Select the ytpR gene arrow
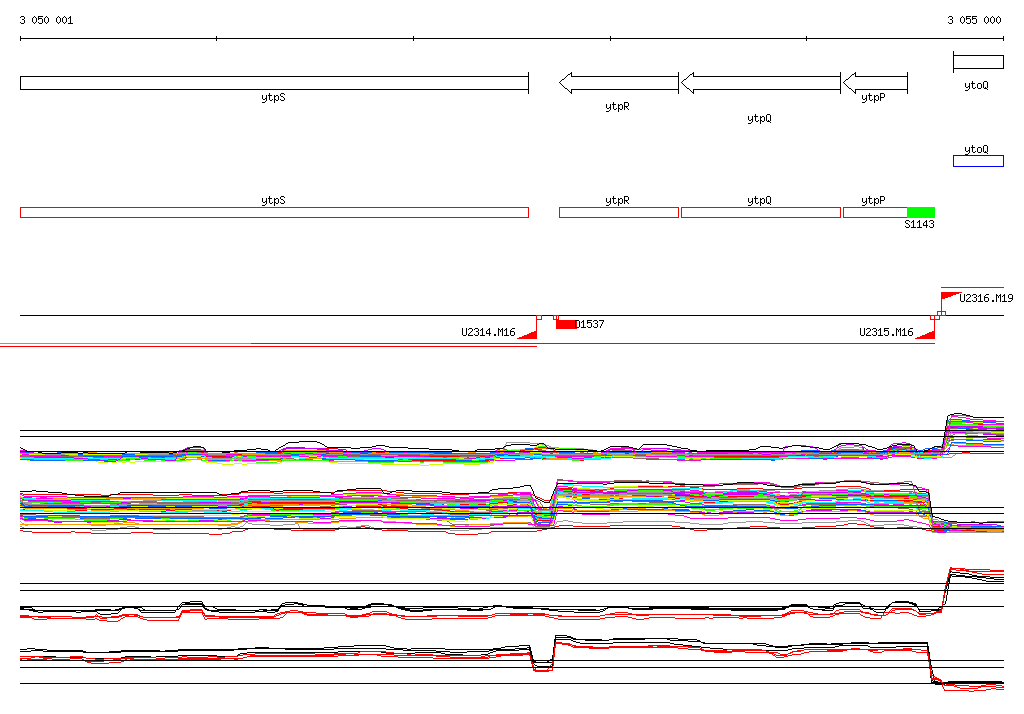This screenshot has height=714, width=1024. pos(619,83)
